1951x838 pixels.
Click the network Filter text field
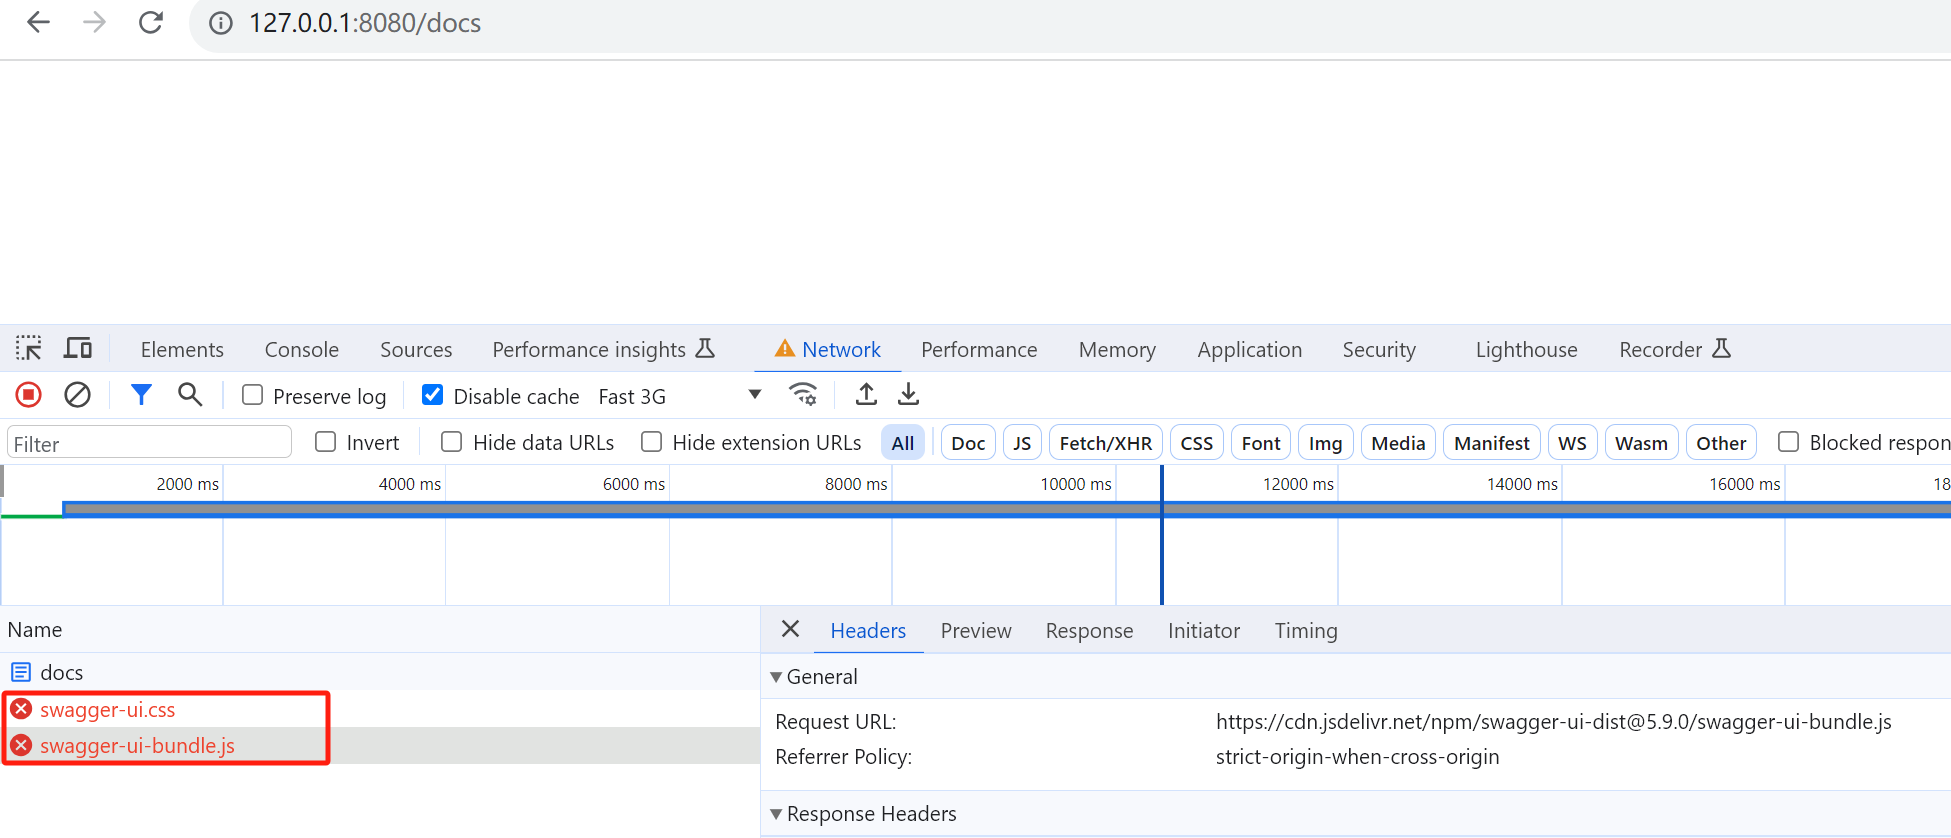(149, 443)
